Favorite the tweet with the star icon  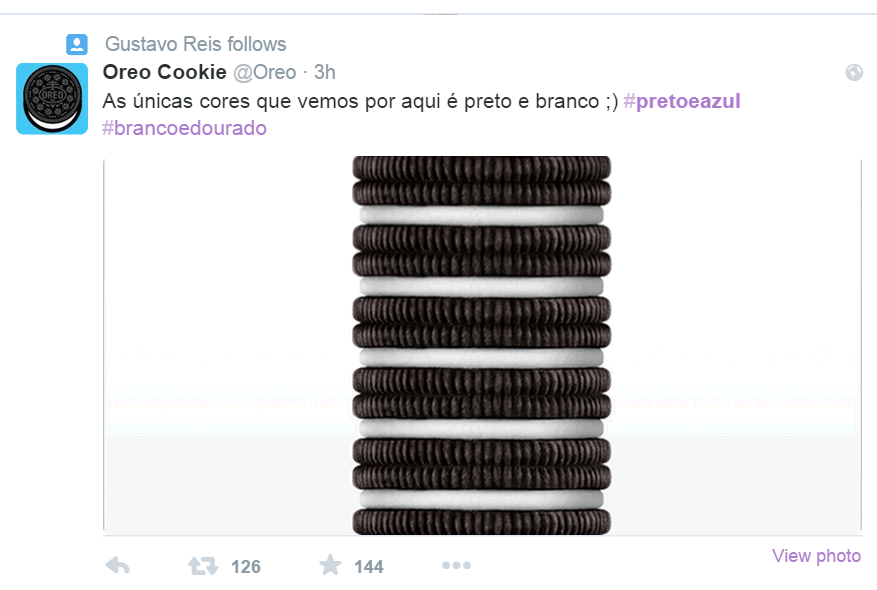point(330,565)
